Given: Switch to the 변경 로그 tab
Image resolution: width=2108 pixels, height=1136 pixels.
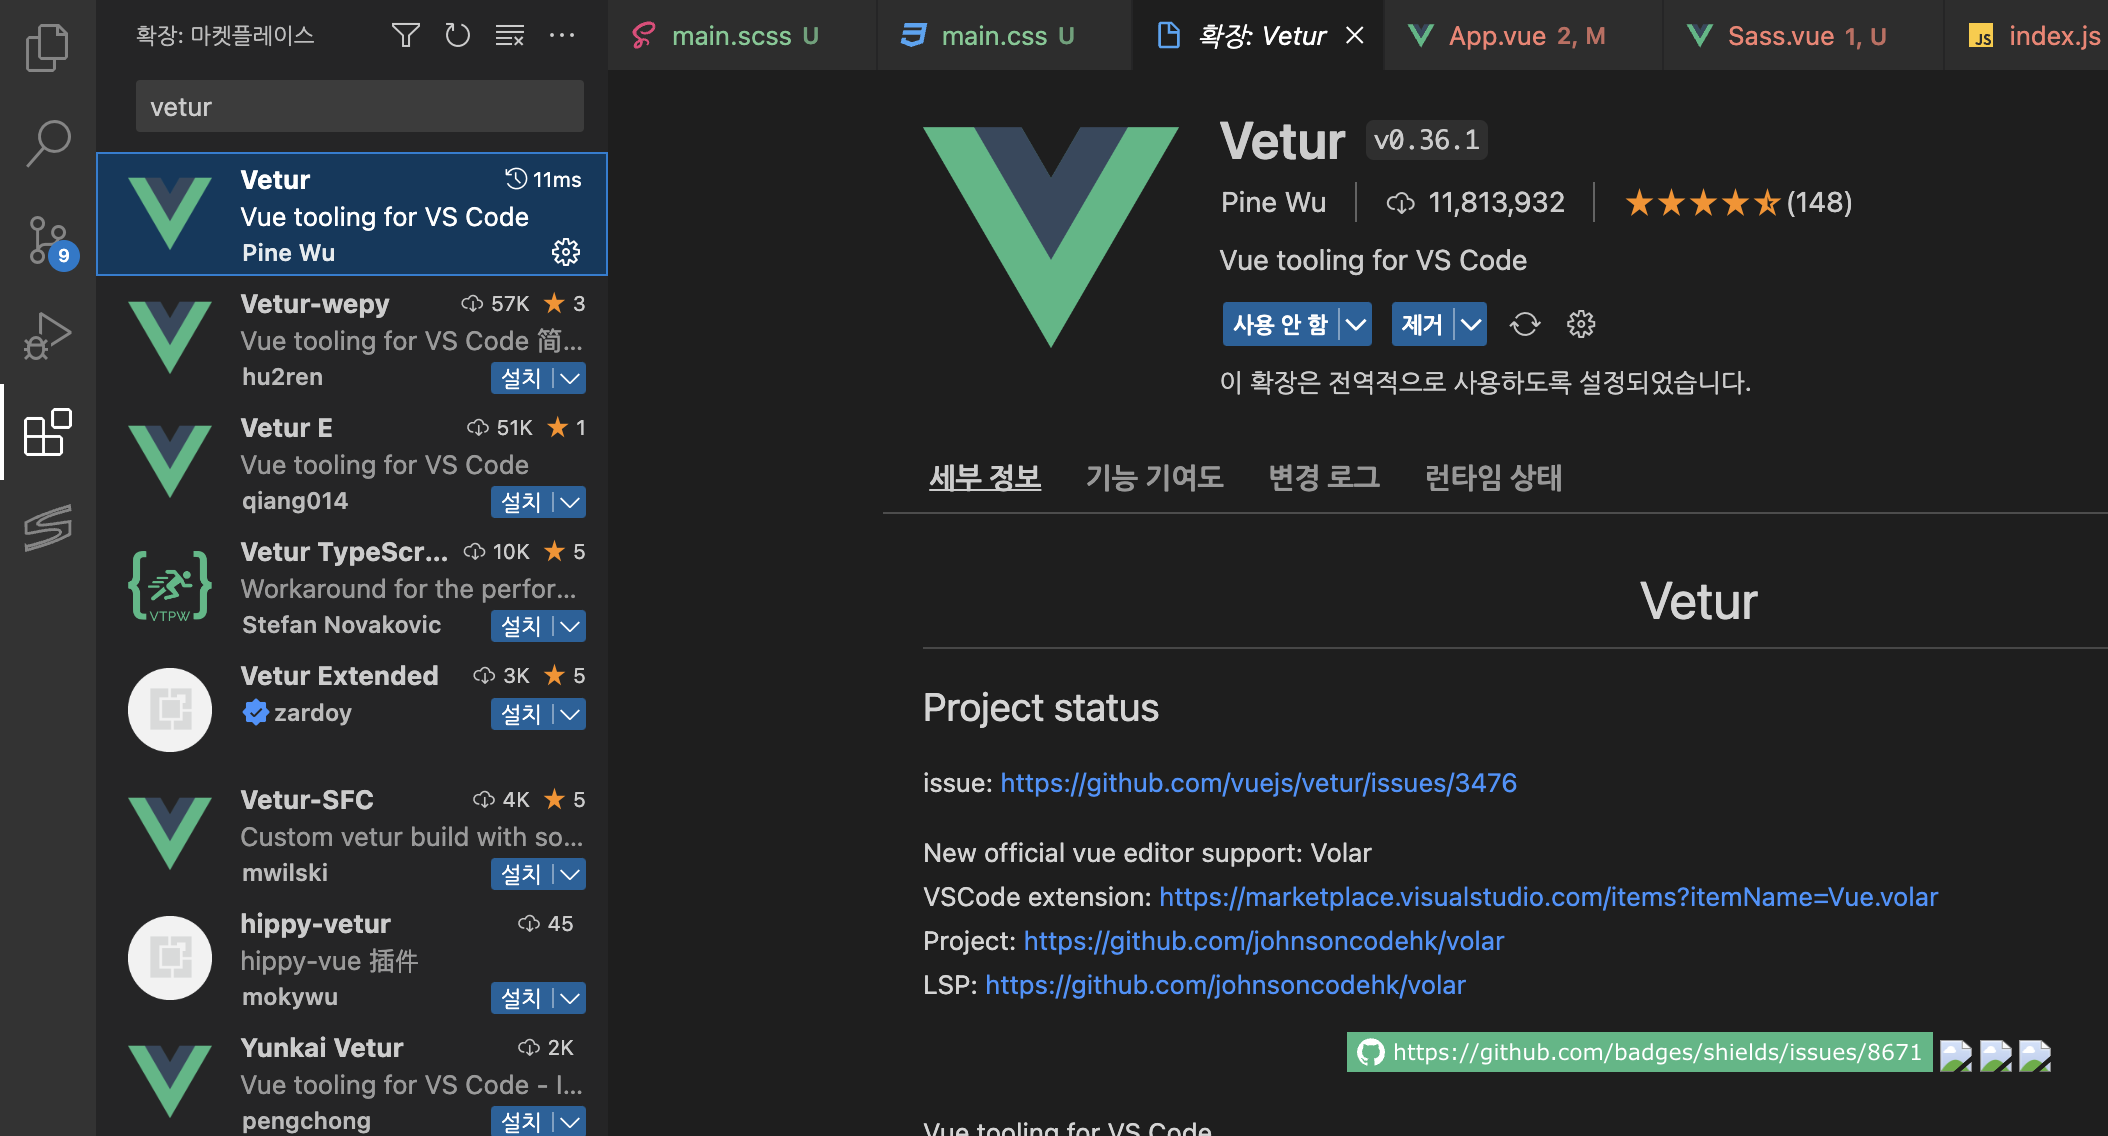Looking at the screenshot, I should click(x=1323, y=477).
